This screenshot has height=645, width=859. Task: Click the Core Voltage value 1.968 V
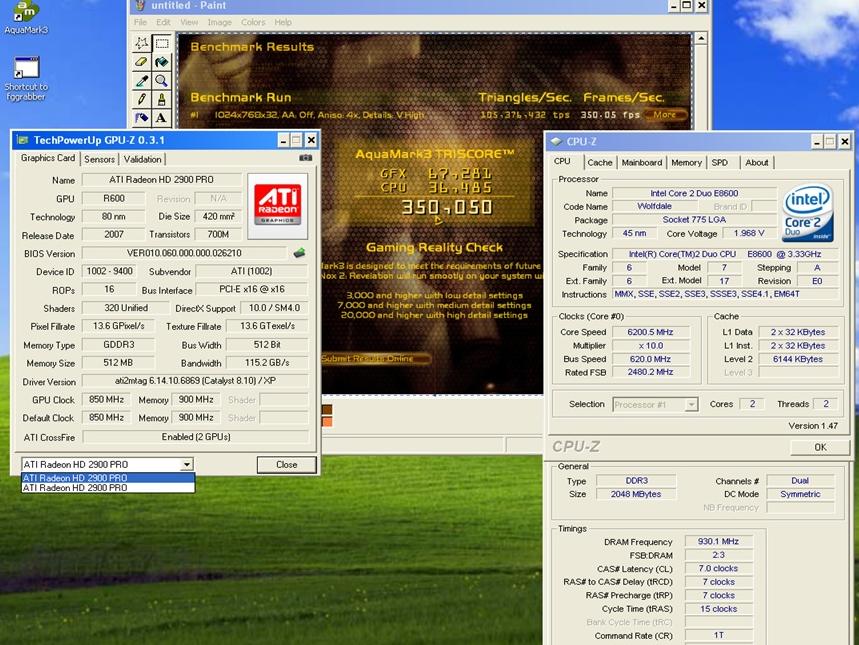coord(749,233)
